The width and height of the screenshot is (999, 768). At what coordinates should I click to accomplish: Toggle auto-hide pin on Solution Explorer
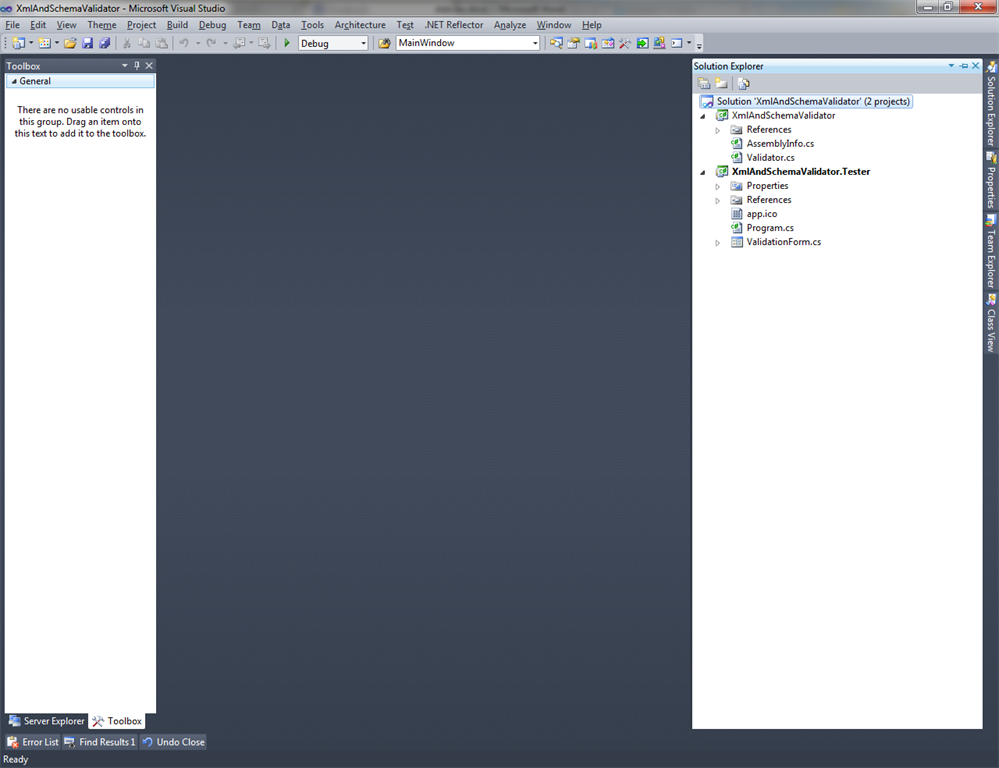point(963,66)
